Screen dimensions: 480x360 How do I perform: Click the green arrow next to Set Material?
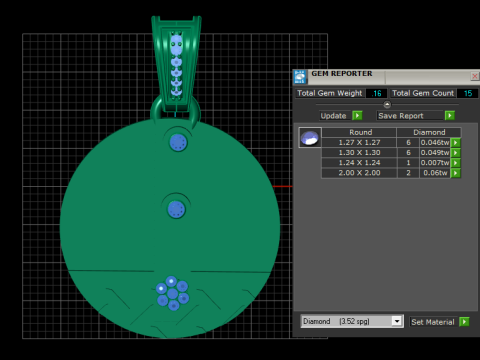tap(464, 322)
